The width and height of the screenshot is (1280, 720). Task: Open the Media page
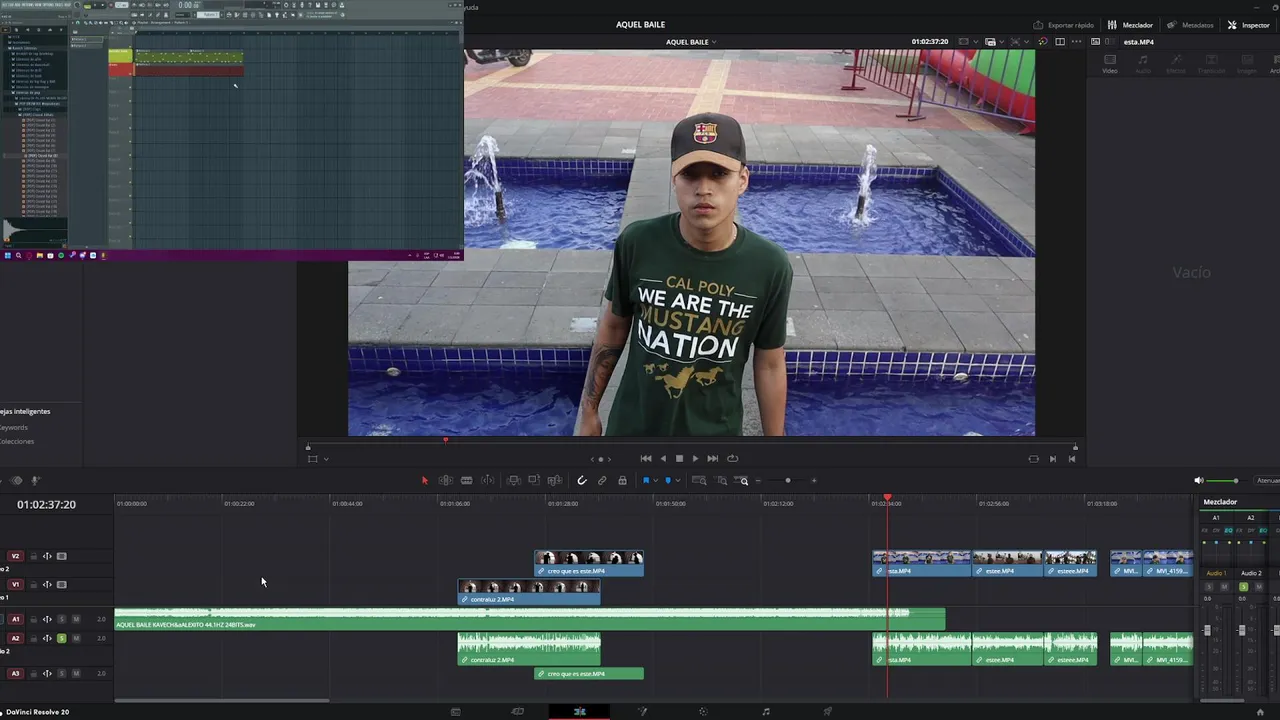tap(456, 712)
